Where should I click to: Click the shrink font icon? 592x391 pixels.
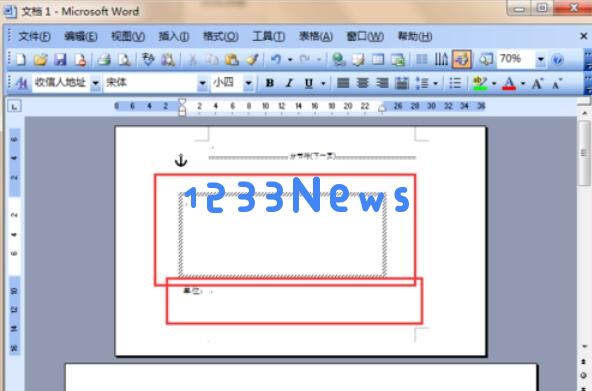[x=557, y=83]
